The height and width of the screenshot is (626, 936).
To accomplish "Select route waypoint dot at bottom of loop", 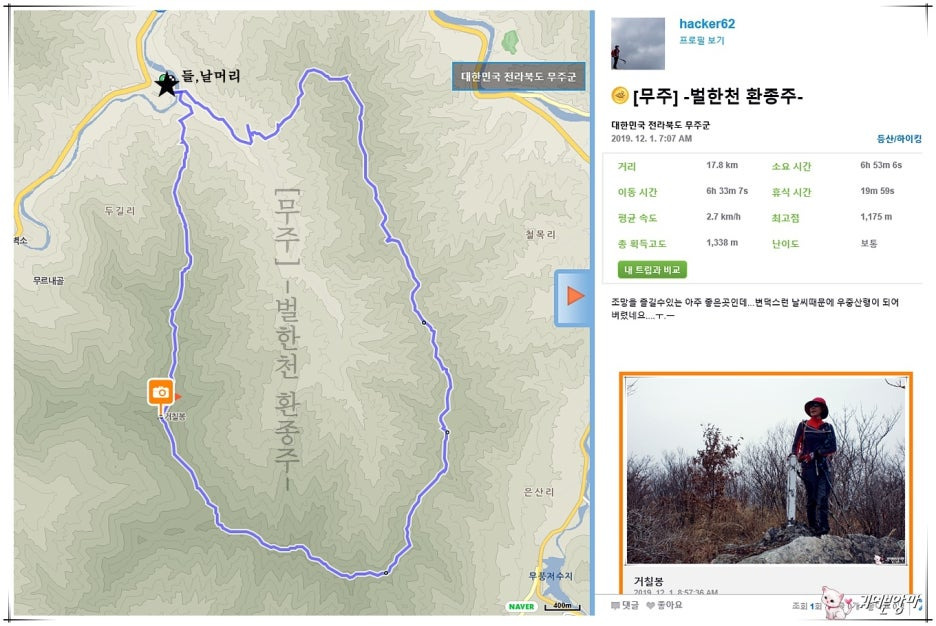I will pyautogui.click(x=386, y=573).
